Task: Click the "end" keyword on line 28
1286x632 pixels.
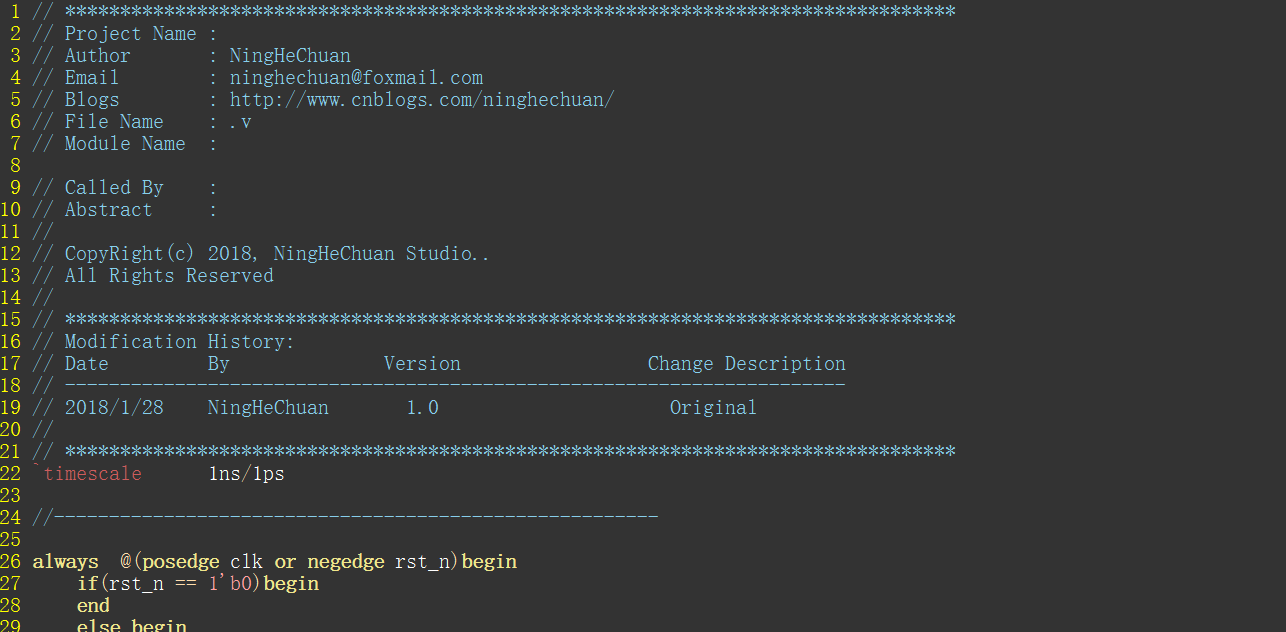Action: click(93, 606)
